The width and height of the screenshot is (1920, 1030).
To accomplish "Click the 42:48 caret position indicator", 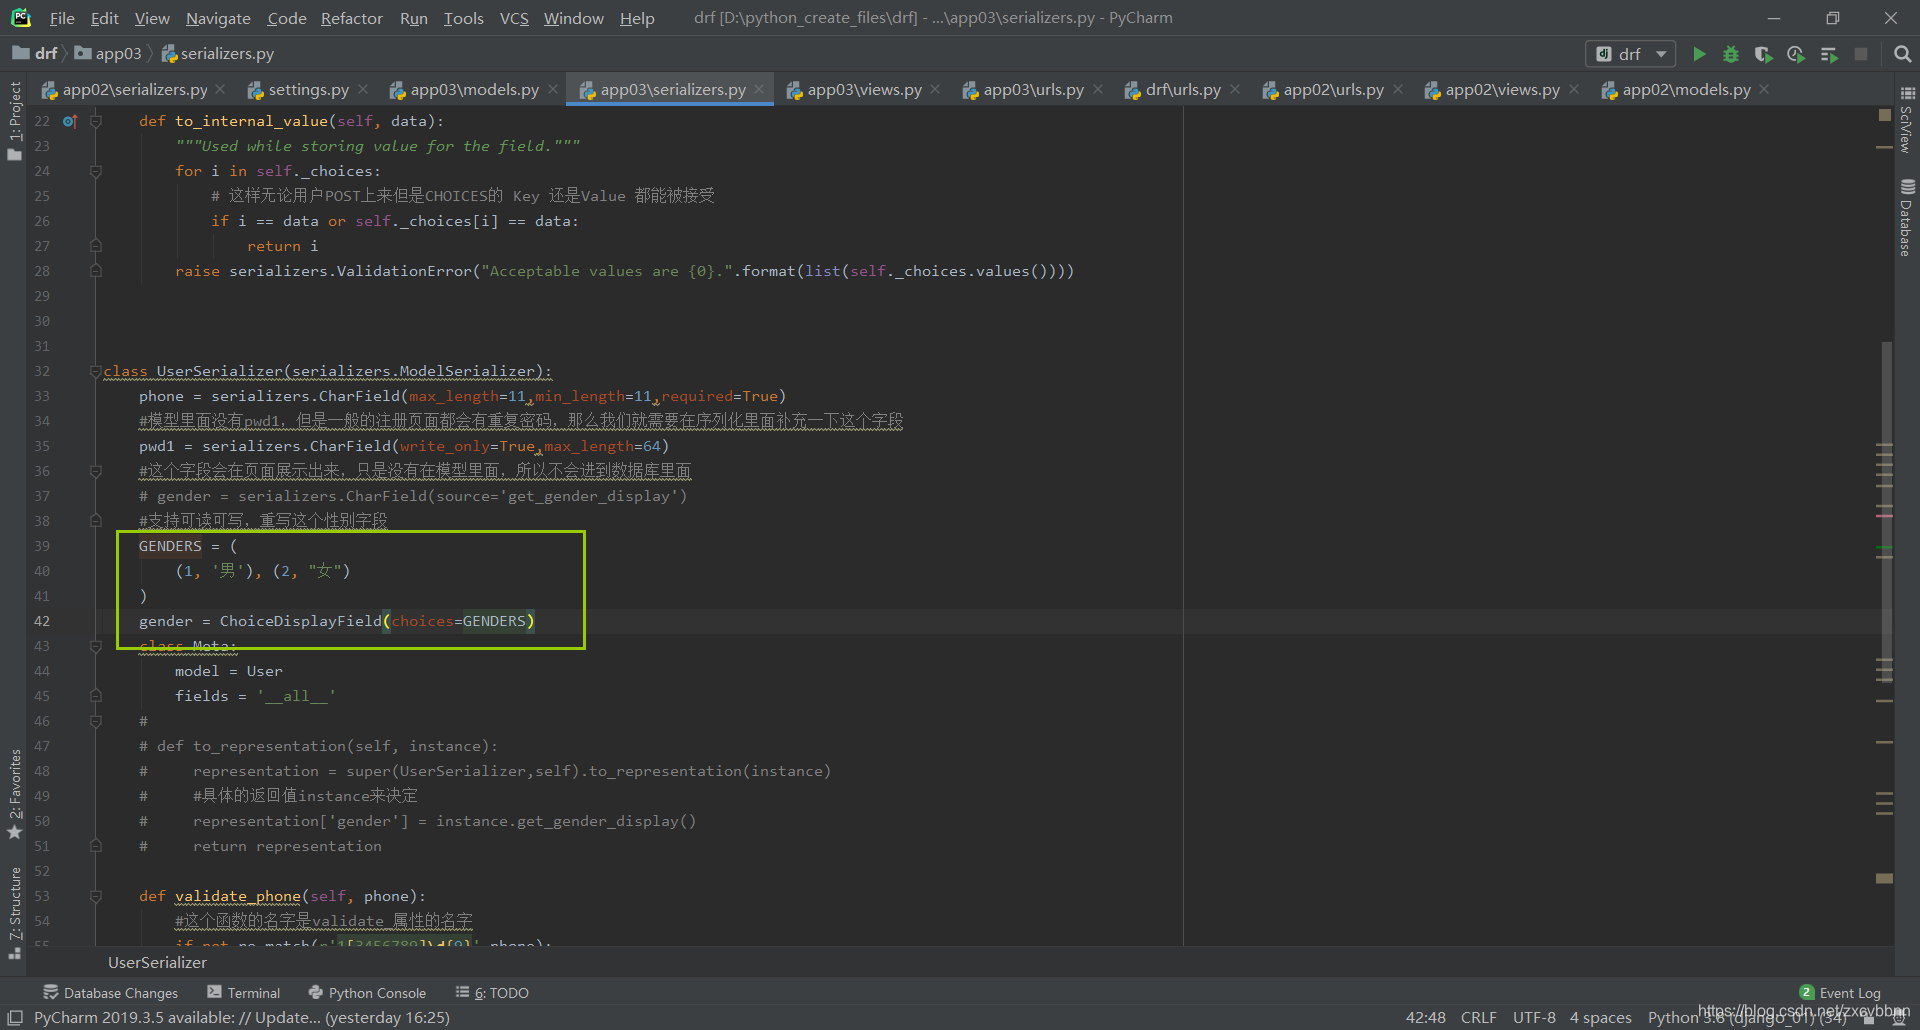I will [x=1426, y=1018].
